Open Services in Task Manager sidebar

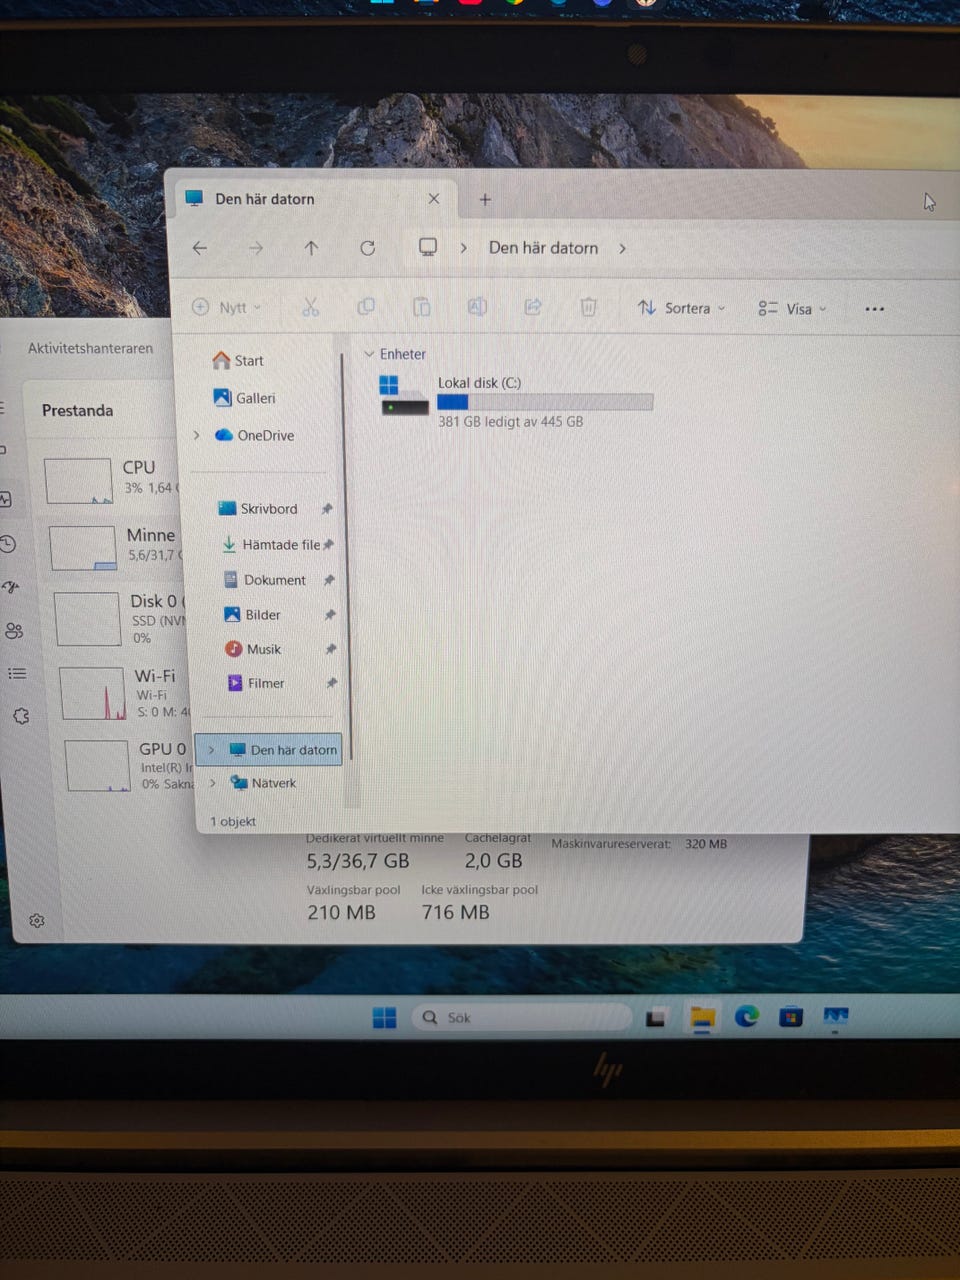(x=21, y=716)
